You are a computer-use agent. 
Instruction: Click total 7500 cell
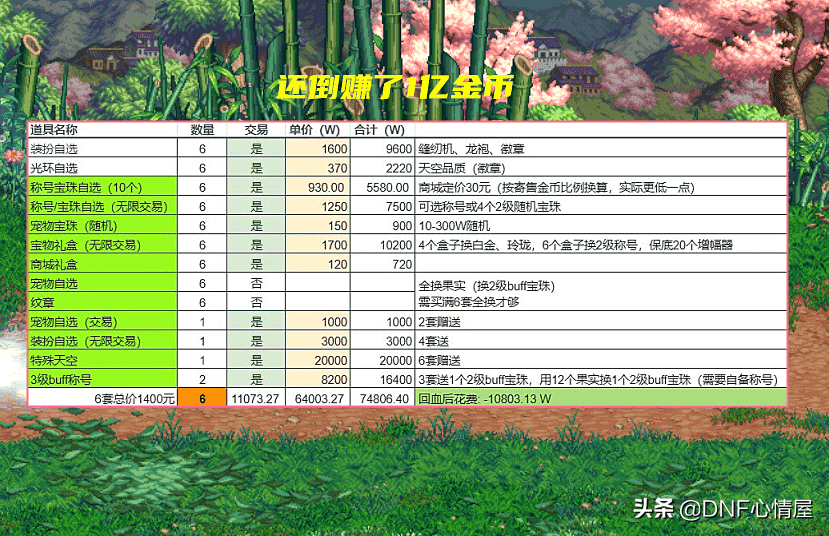[x=382, y=206]
